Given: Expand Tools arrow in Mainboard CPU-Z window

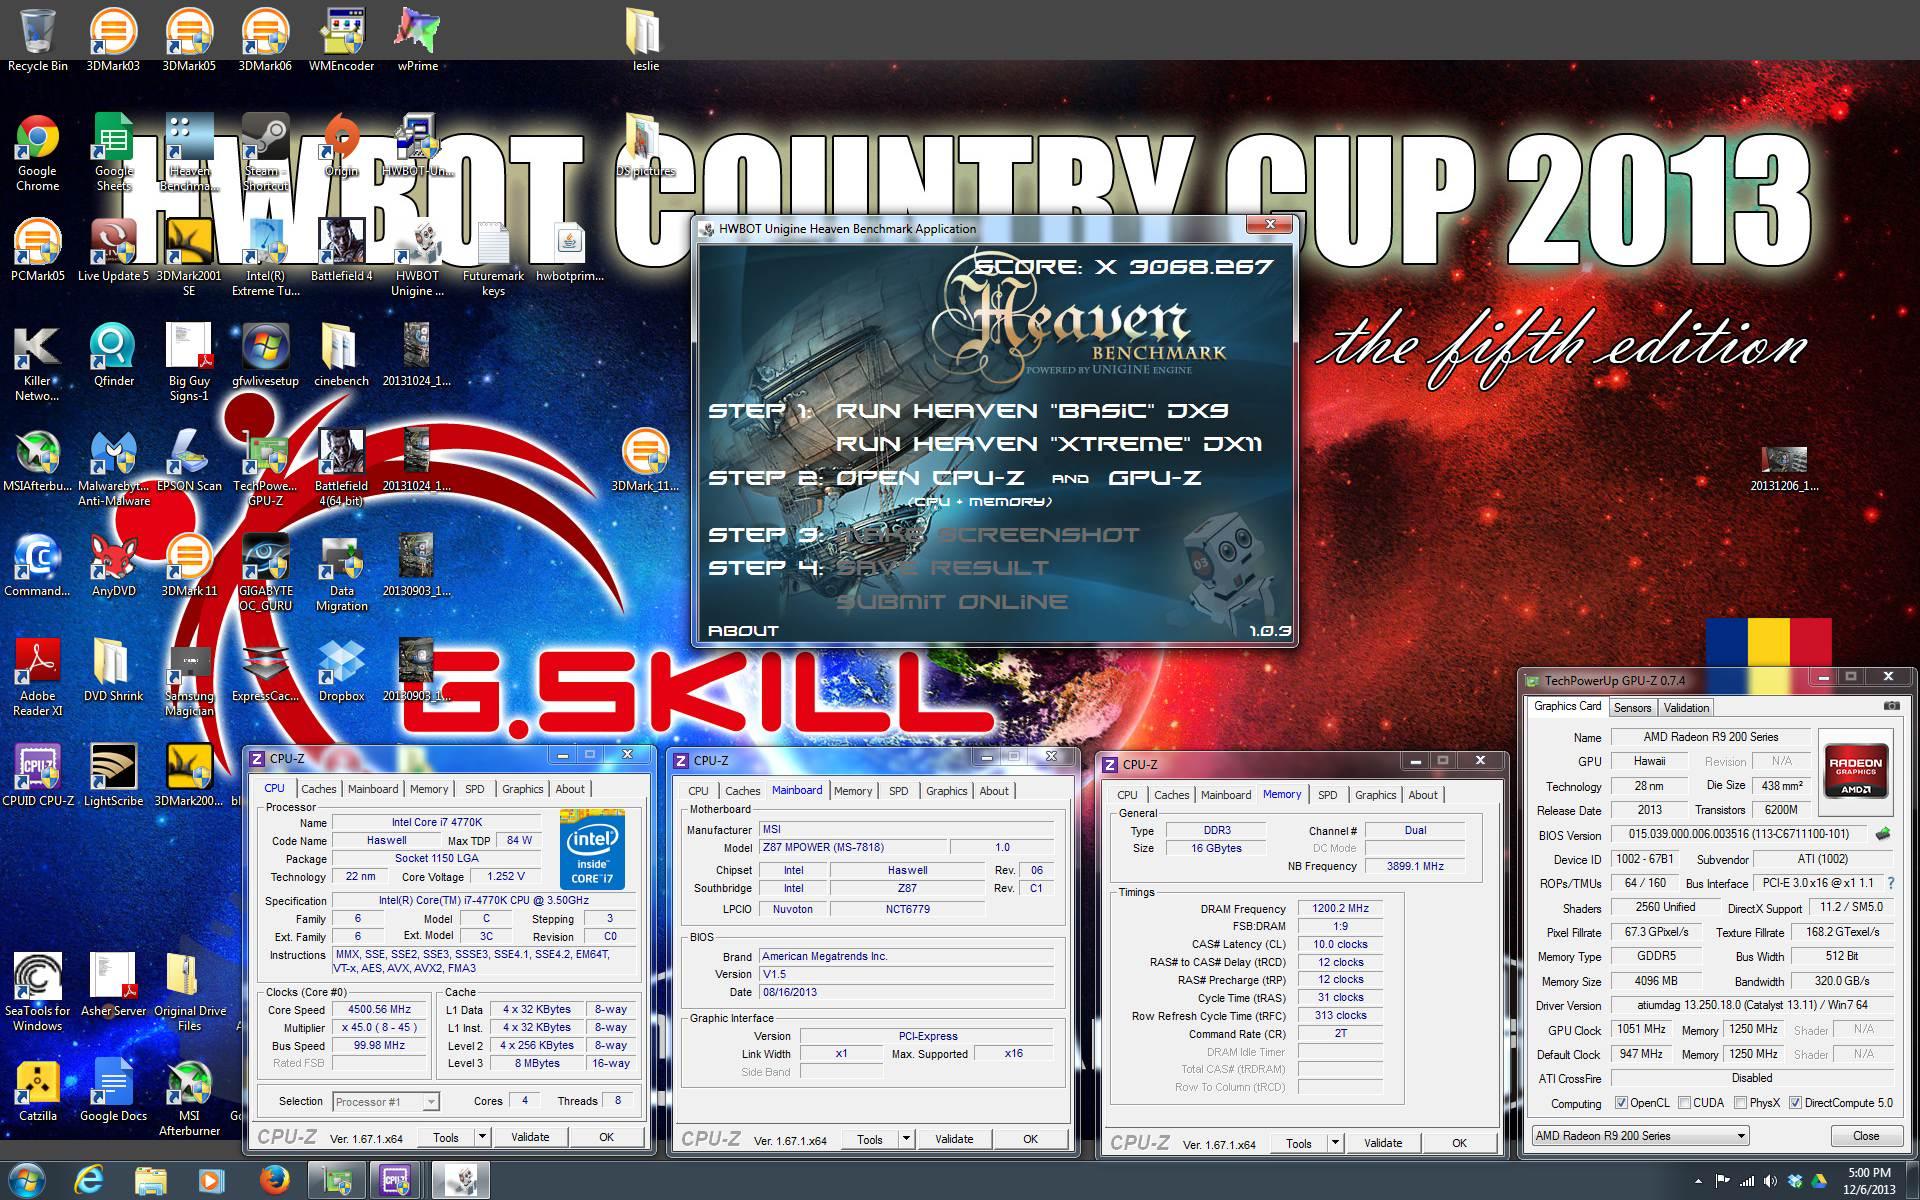Looking at the screenshot, I should click(906, 1139).
